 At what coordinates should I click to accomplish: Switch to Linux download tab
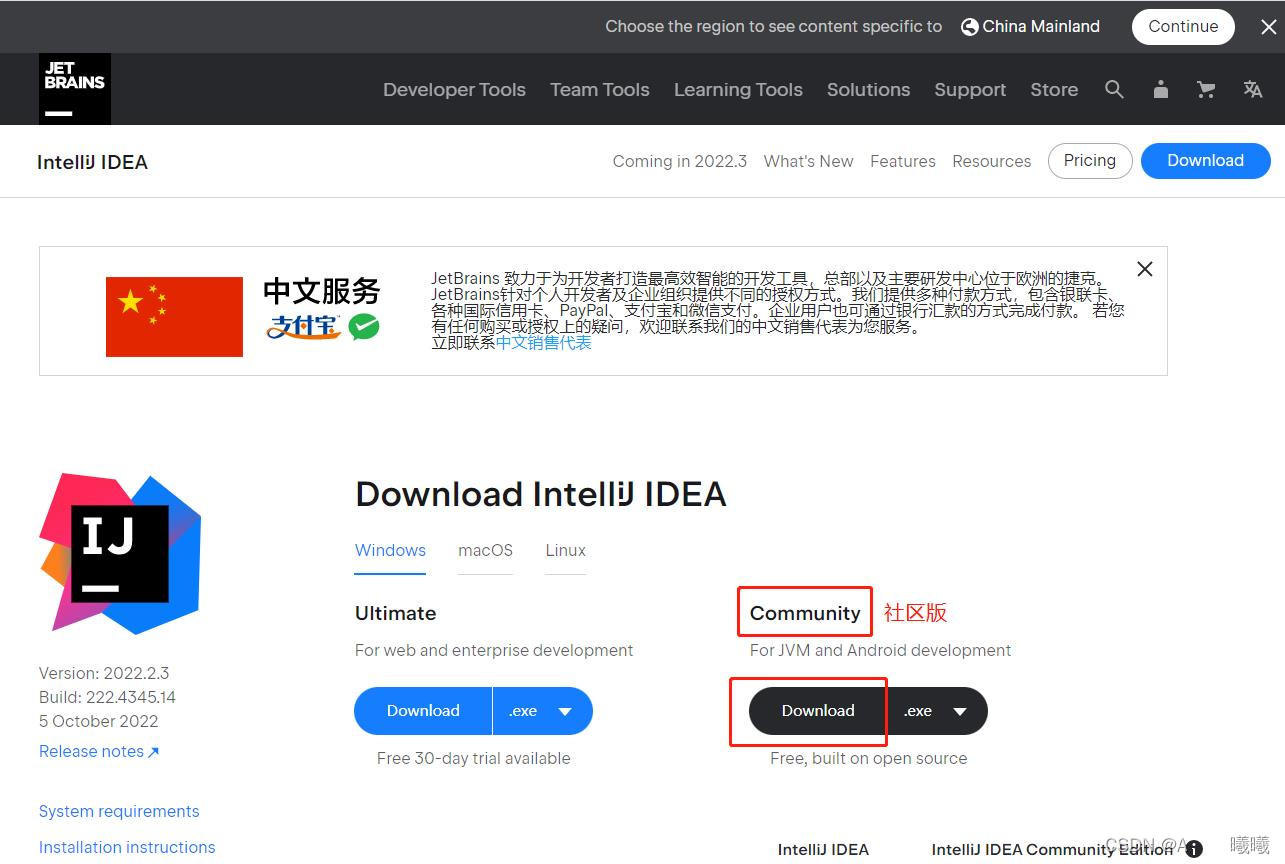[565, 551]
